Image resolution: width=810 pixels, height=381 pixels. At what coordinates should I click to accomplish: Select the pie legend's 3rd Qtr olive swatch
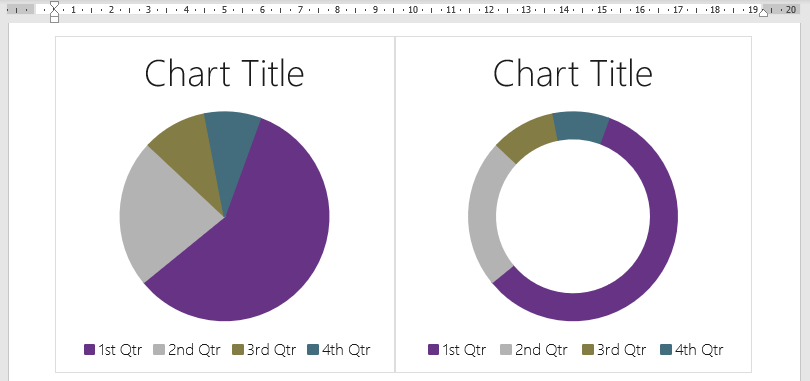coord(238,350)
